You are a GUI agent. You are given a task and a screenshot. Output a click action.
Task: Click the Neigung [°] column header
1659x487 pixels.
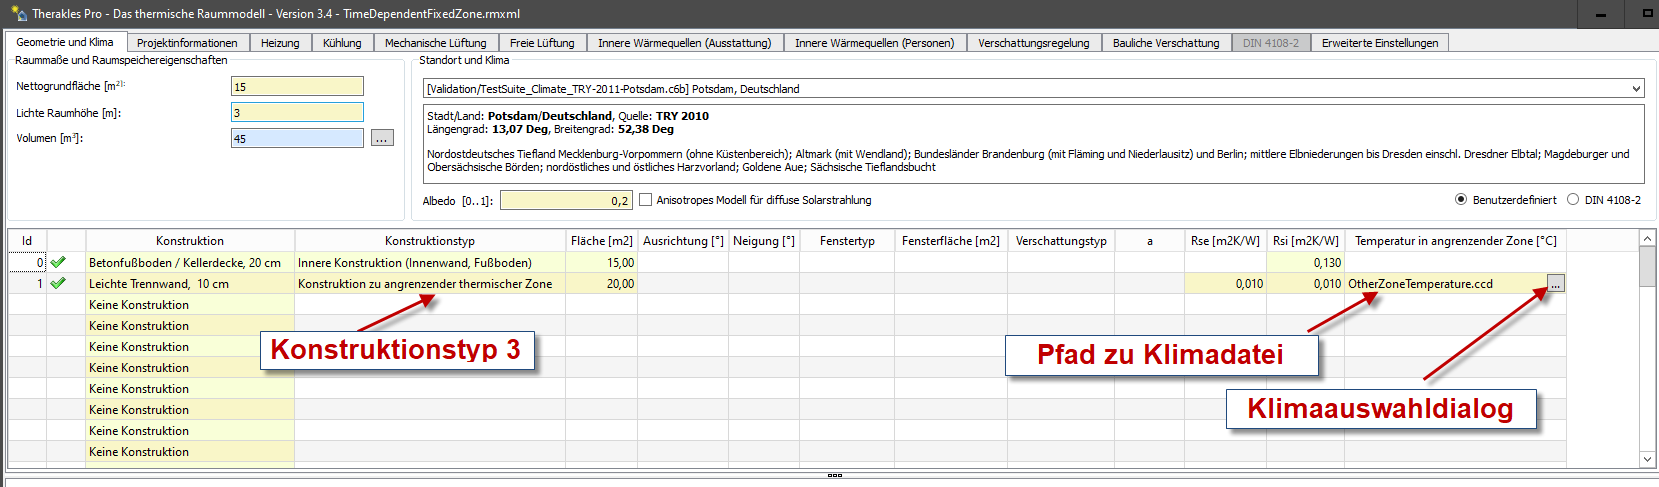(764, 240)
